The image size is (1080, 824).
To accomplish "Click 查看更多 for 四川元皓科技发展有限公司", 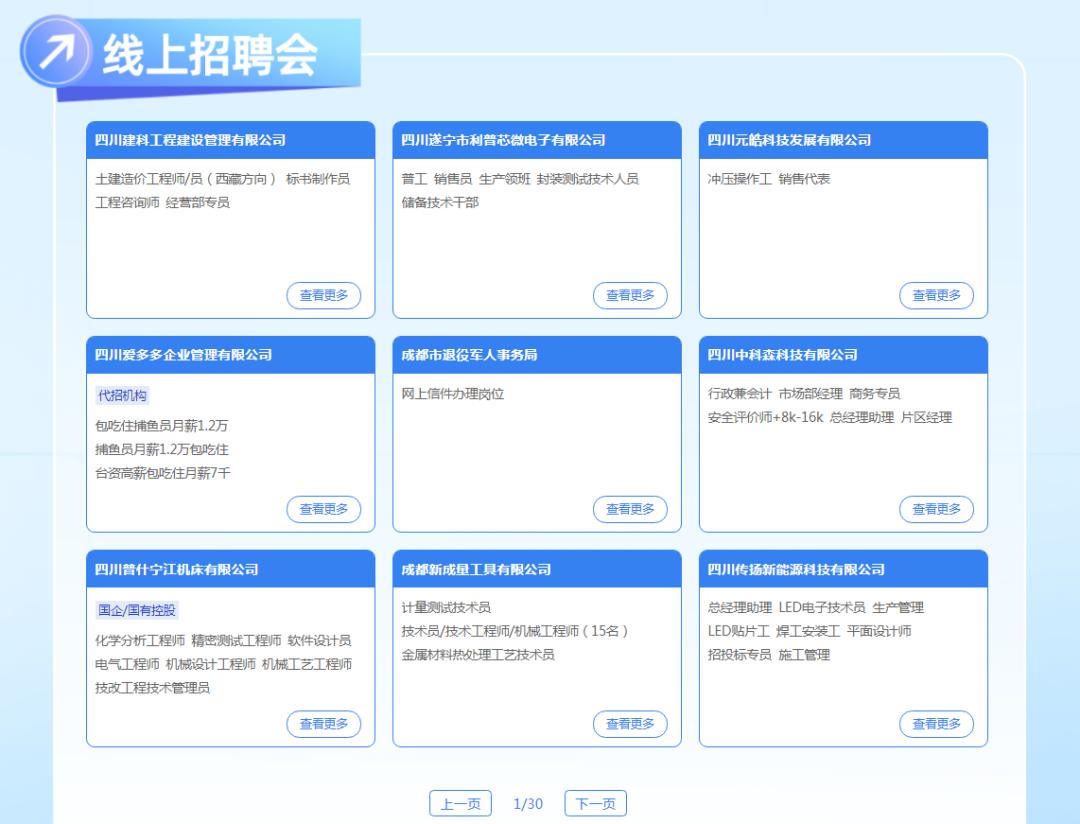I will [x=936, y=295].
